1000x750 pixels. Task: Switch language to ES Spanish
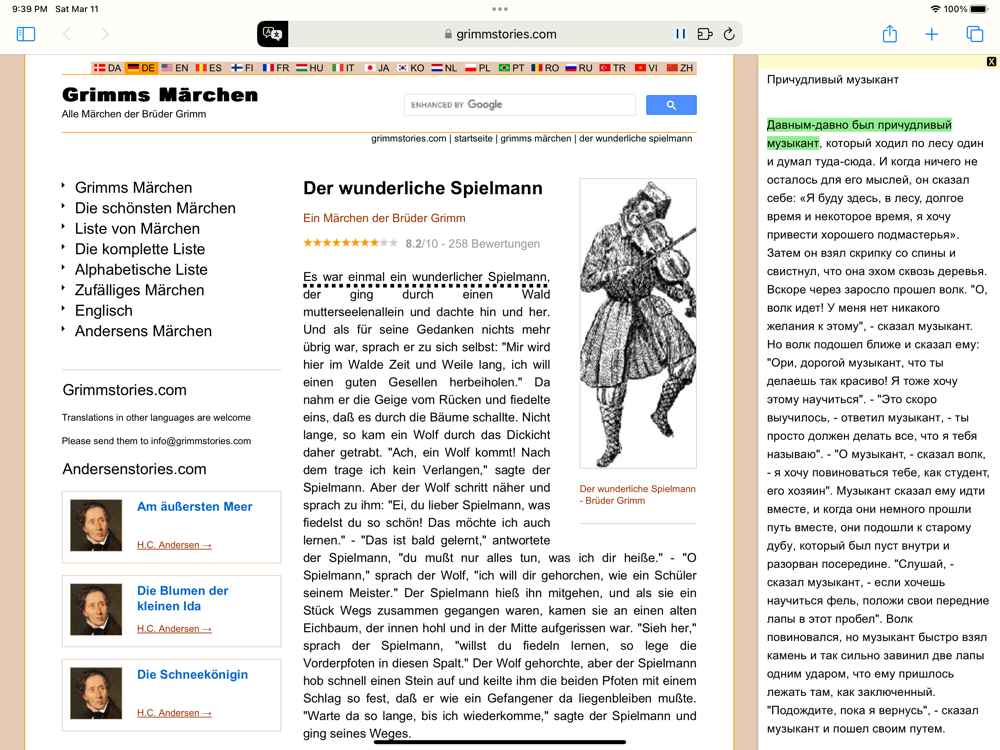click(x=209, y=68)
